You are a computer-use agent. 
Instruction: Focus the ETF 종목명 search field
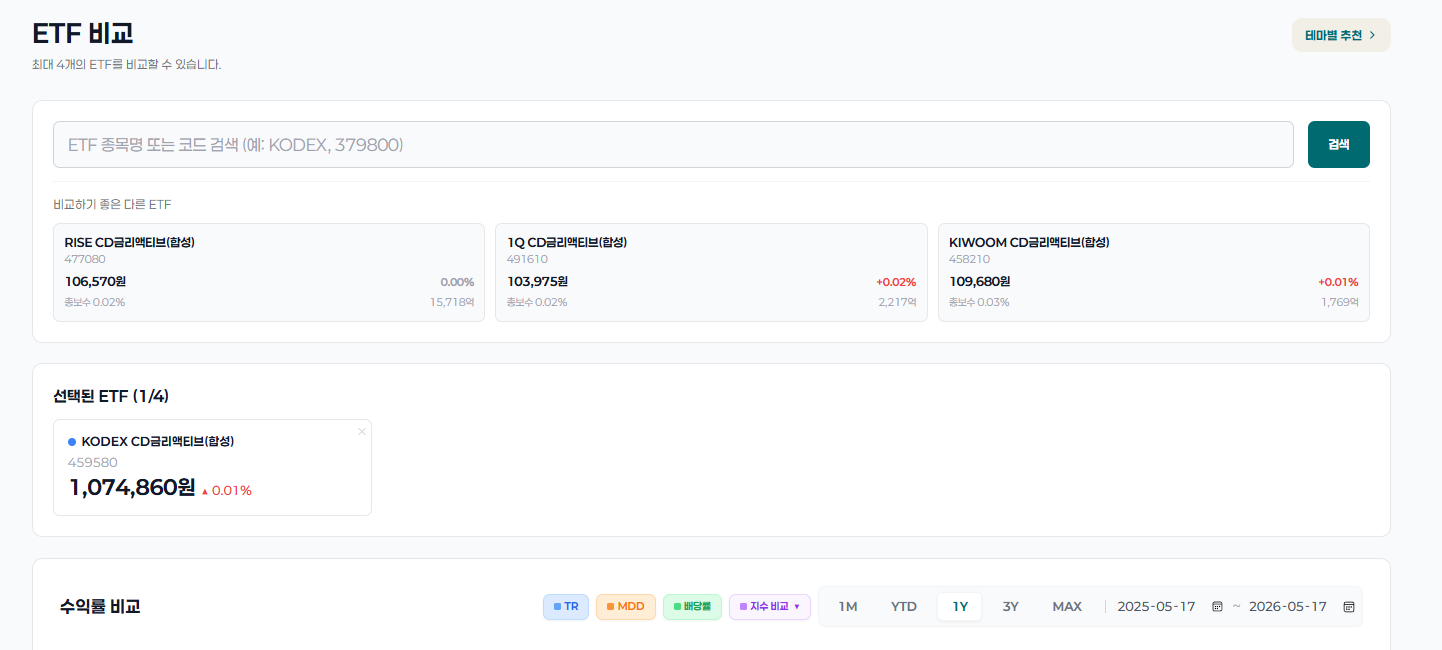click(x=673, y=145)
